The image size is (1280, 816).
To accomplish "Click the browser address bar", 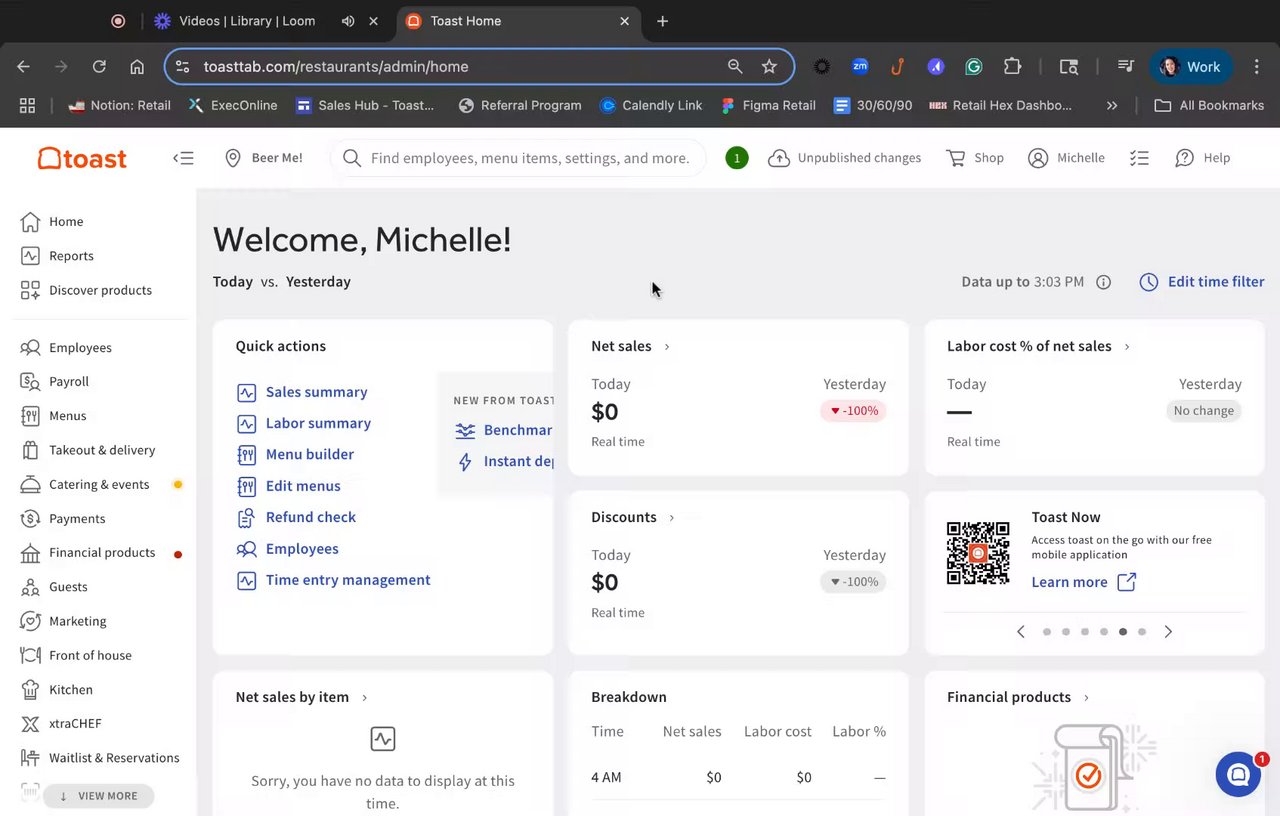I will pos(480,67).
